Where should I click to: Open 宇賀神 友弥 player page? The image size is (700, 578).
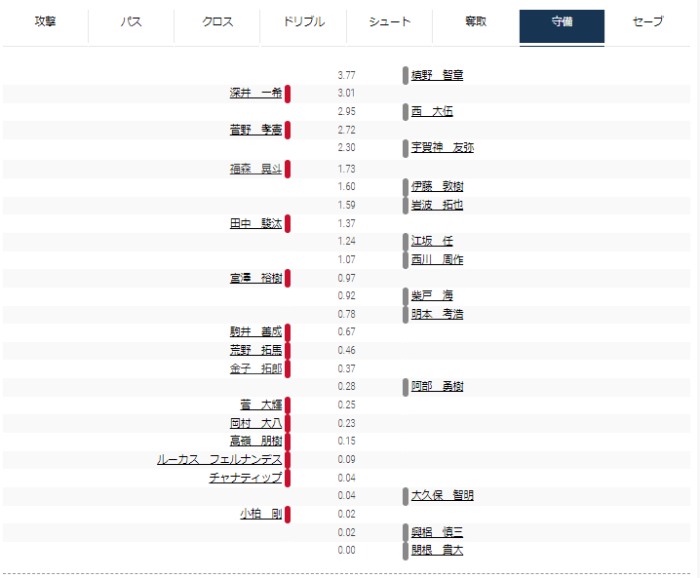pyautogui.click(x=442, y=147)
